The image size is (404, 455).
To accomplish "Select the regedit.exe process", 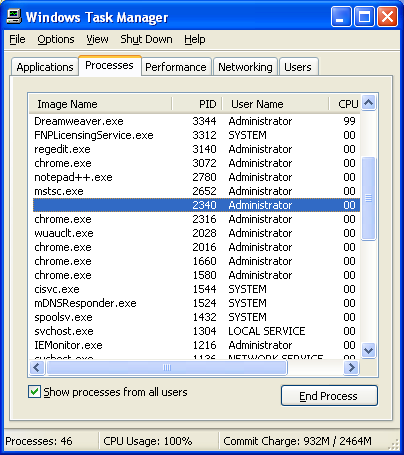I will pos(196,149).
